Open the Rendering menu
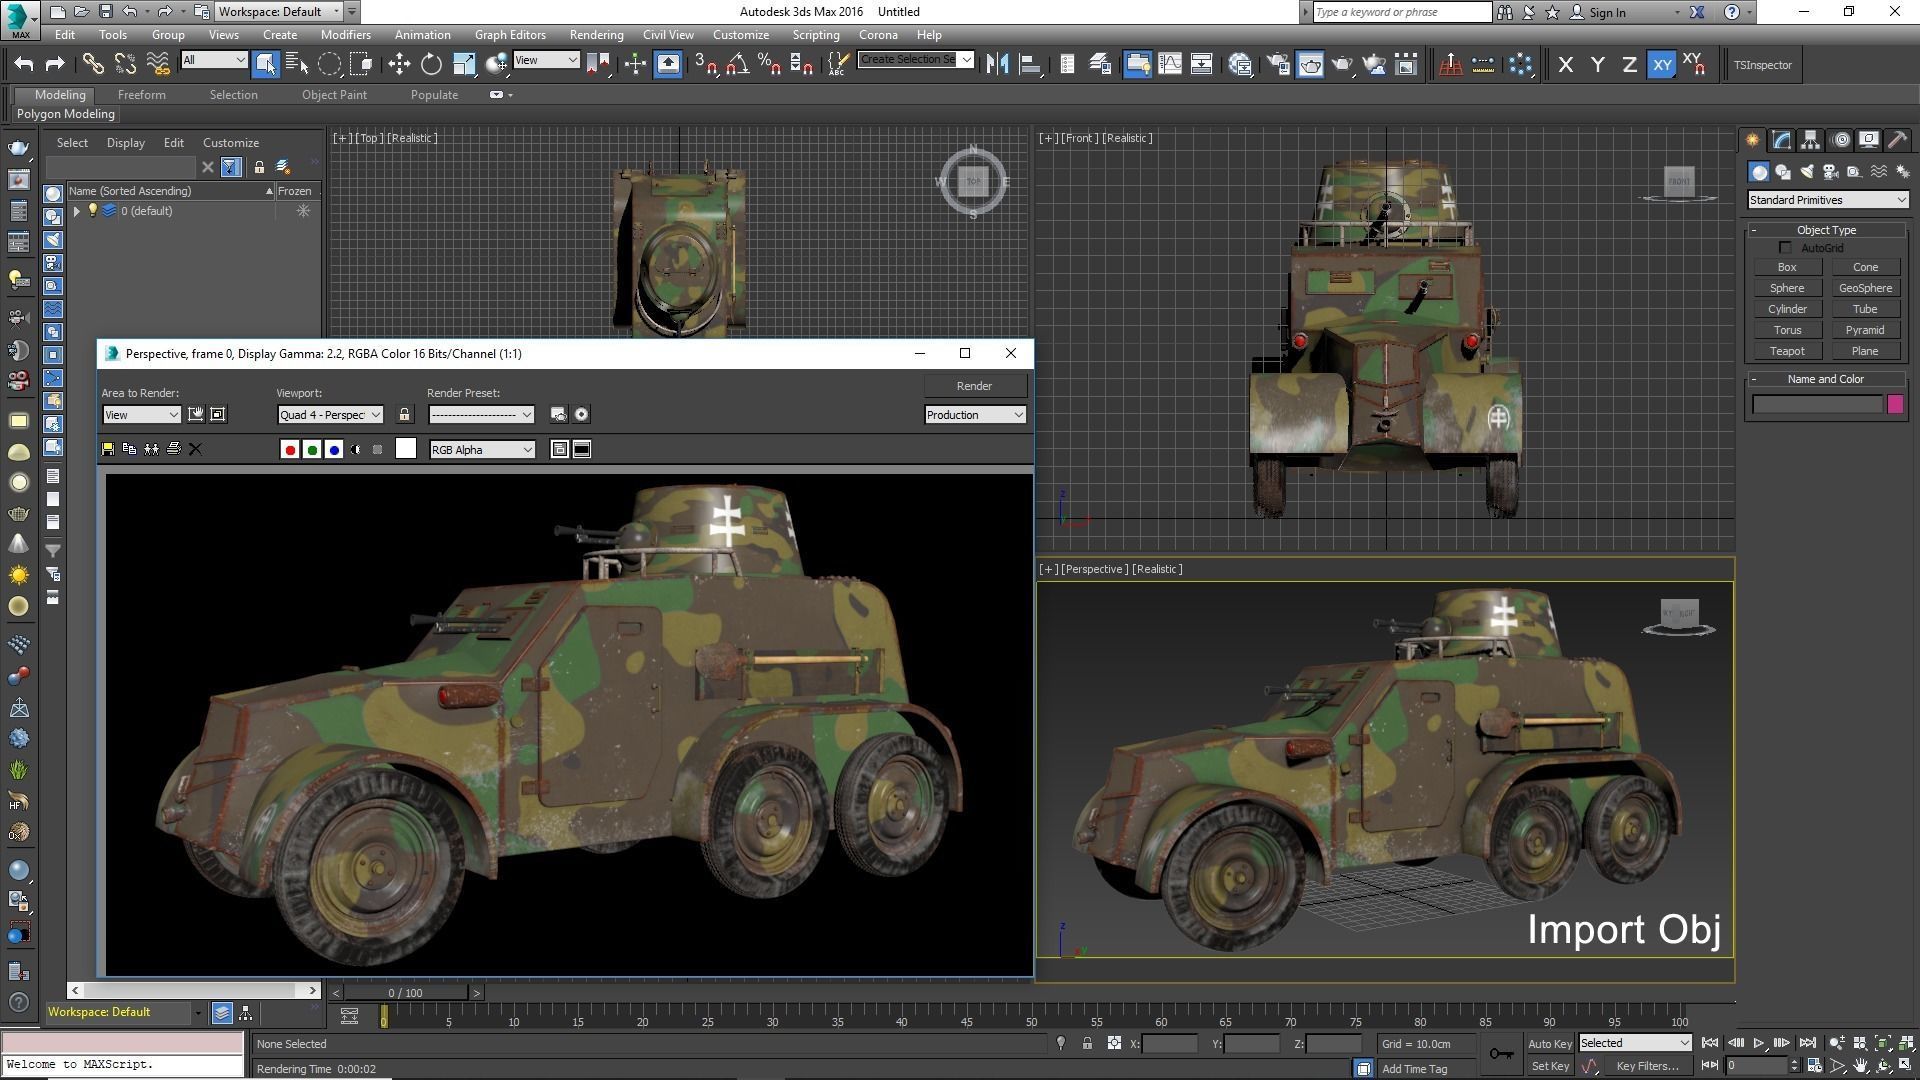 (596, 35)
